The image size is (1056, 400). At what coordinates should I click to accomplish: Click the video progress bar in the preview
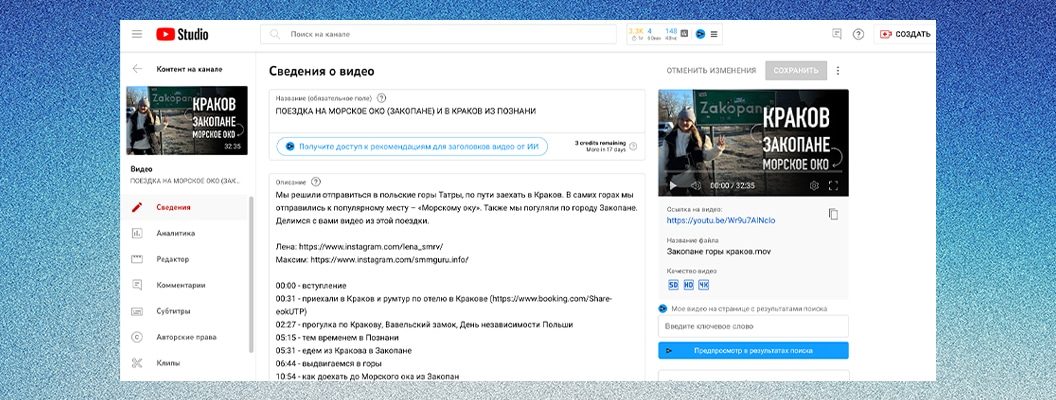pyautogui.click(x=753, y=173)
